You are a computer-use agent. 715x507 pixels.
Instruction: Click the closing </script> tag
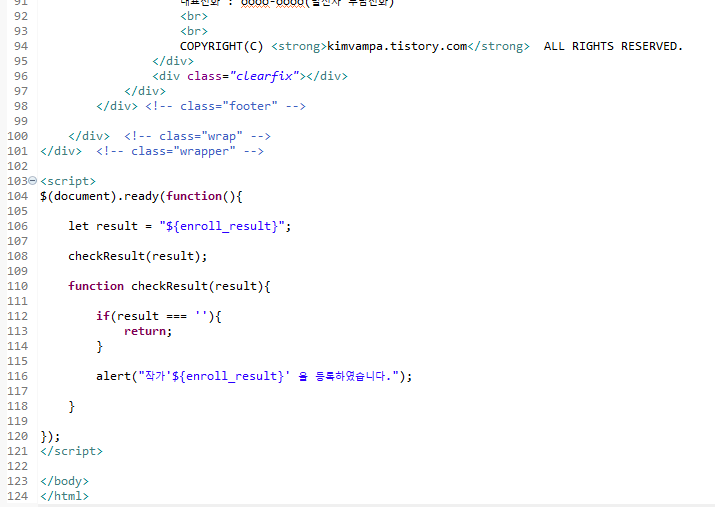pyautogui.click(x=72, y=451)
